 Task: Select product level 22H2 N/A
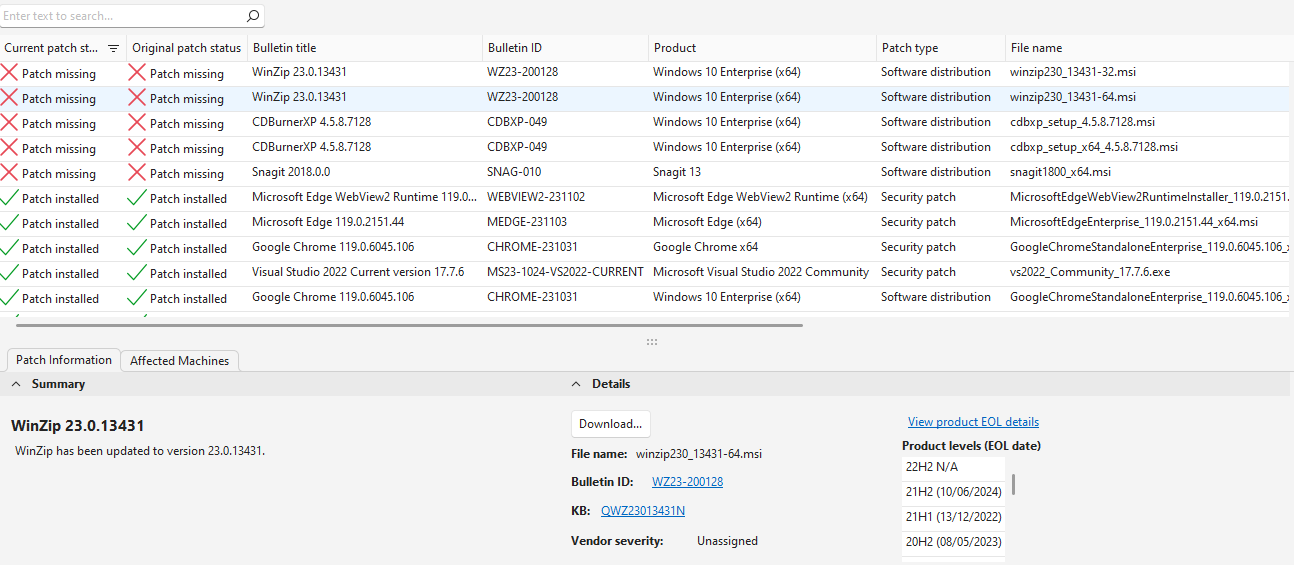(x=953, y=466)
